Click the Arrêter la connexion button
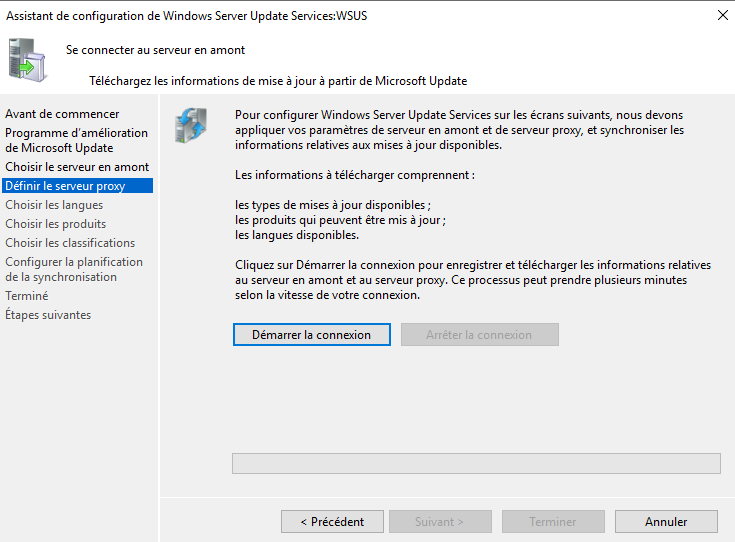This screenshot has width=735, height=542. pos(480,335)
